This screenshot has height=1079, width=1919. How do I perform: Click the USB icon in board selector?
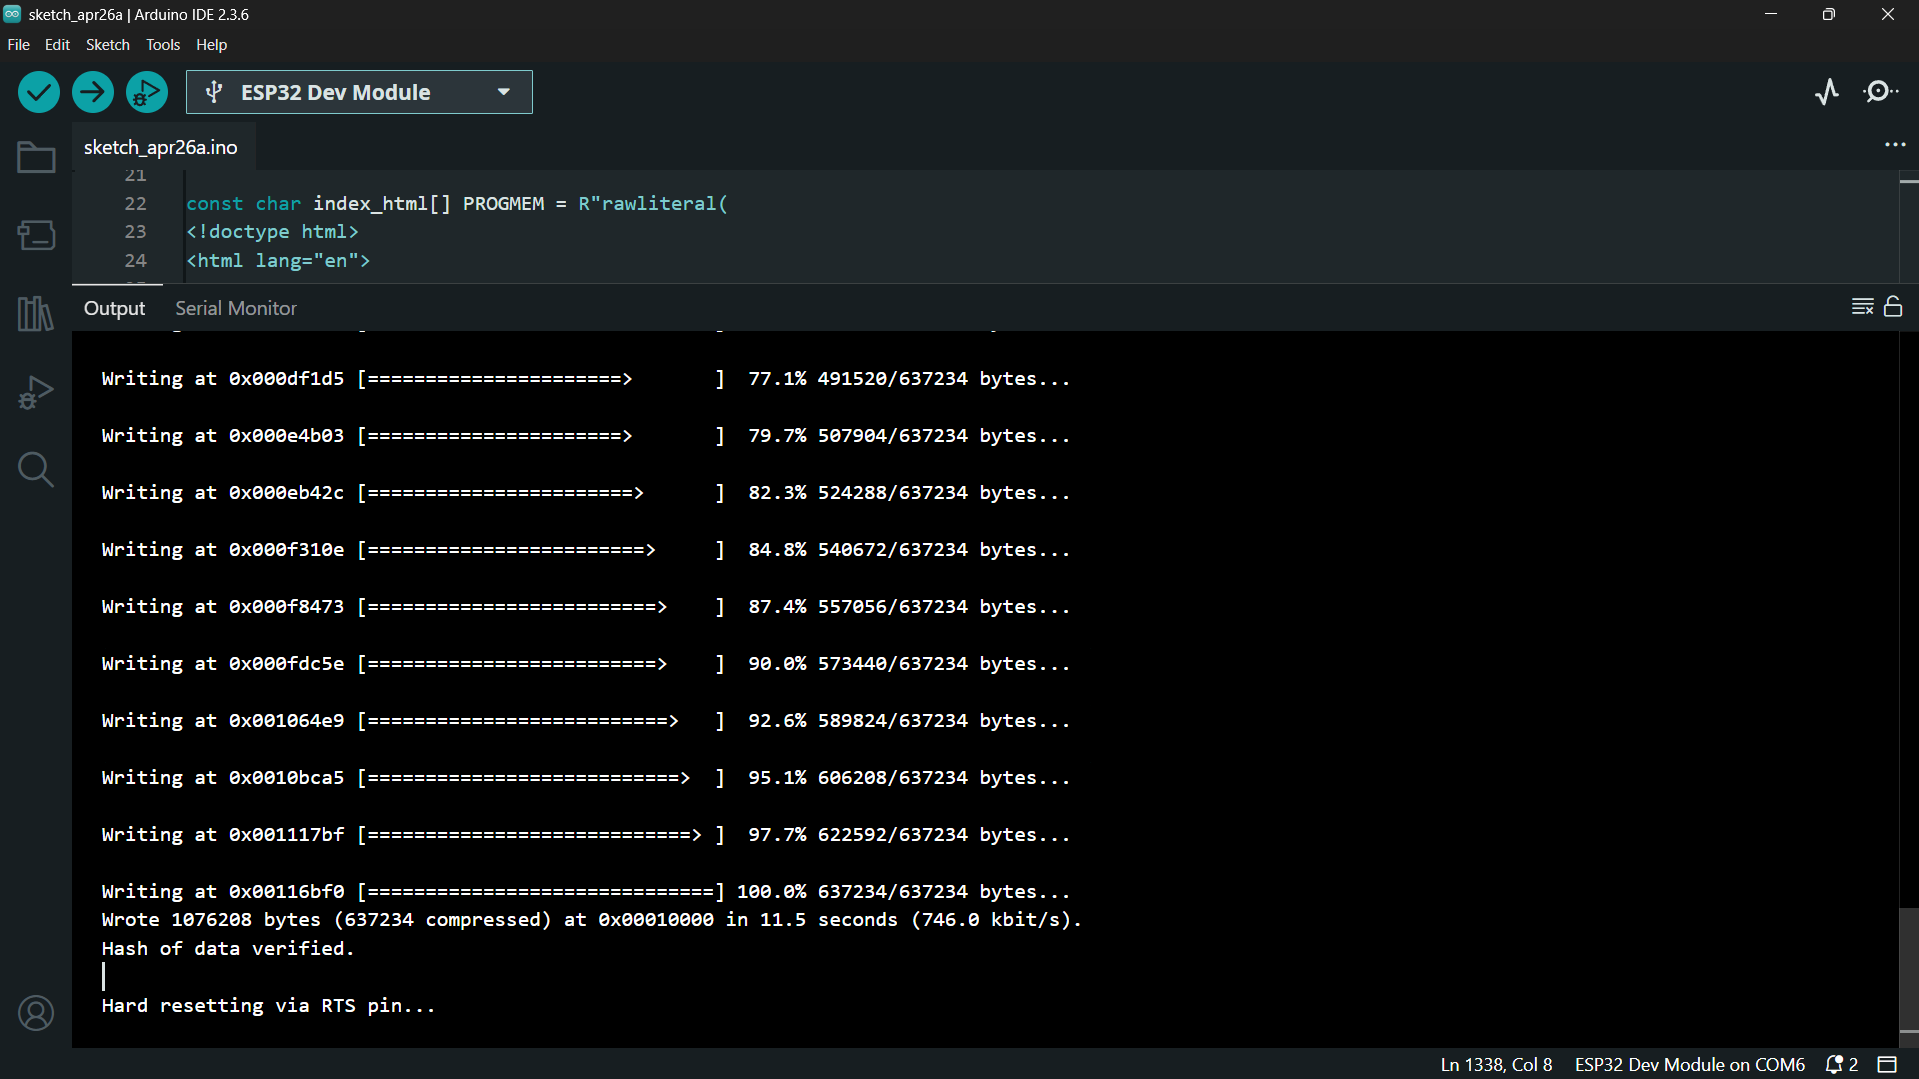(213, 92)
